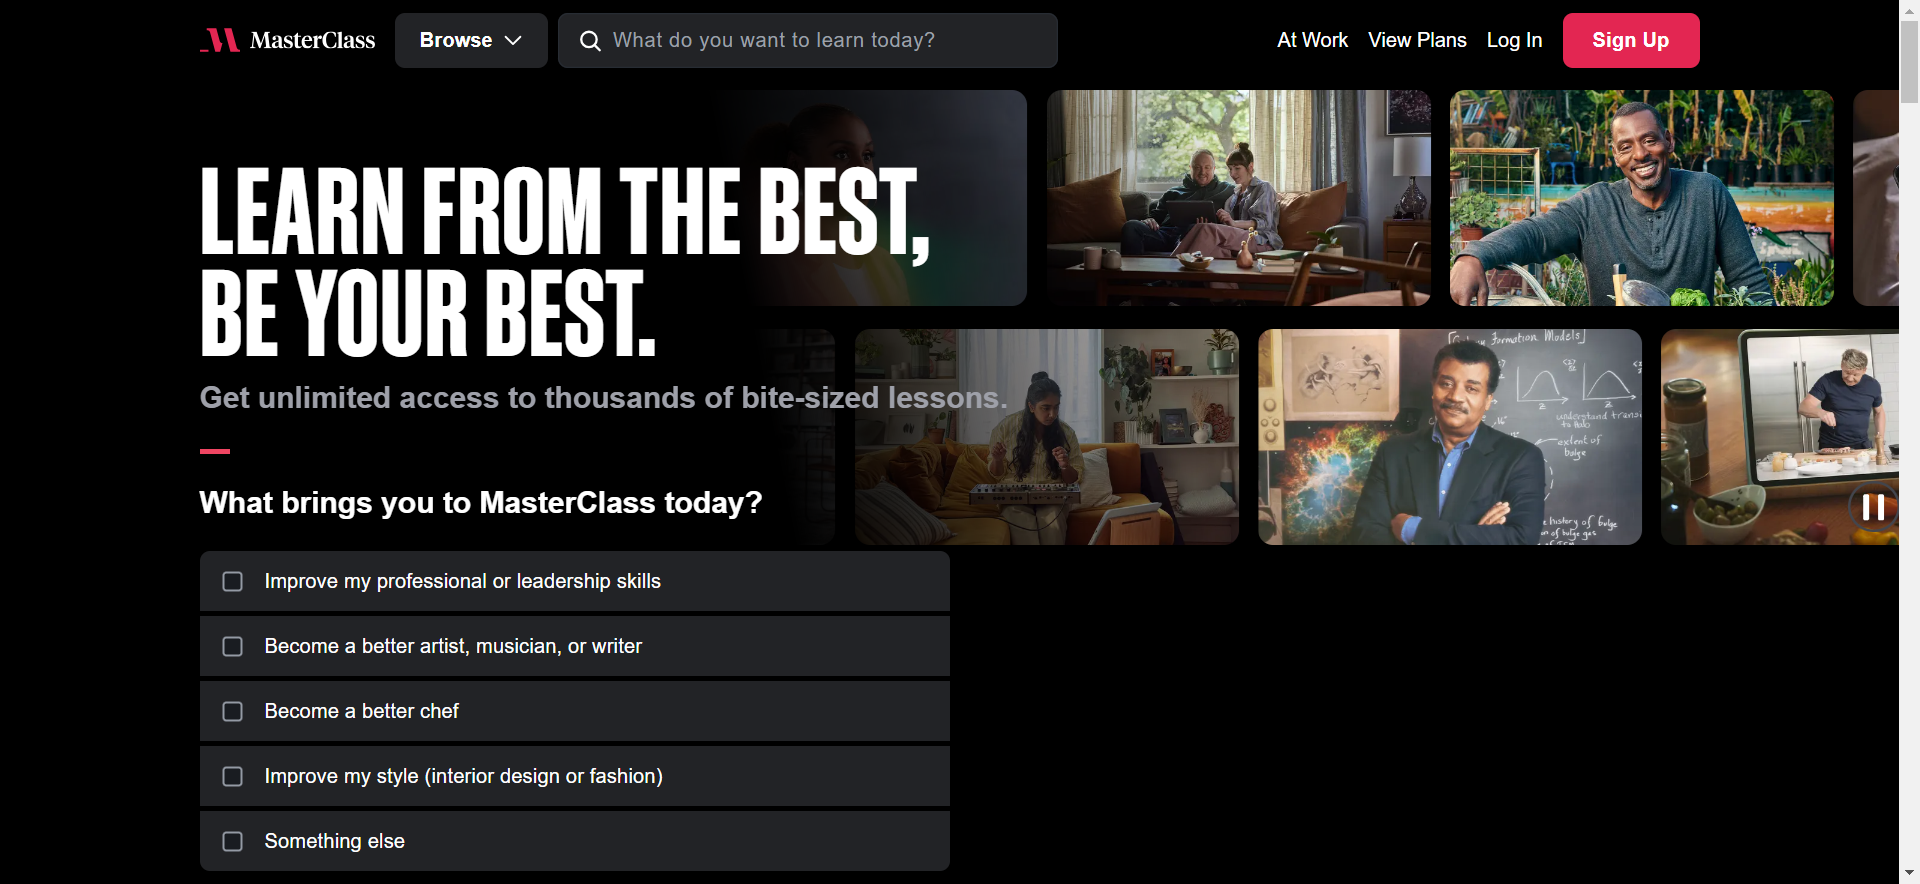Open the At Work page
The height and width of the screenshot is (884, 1920).
(1312, 40)
